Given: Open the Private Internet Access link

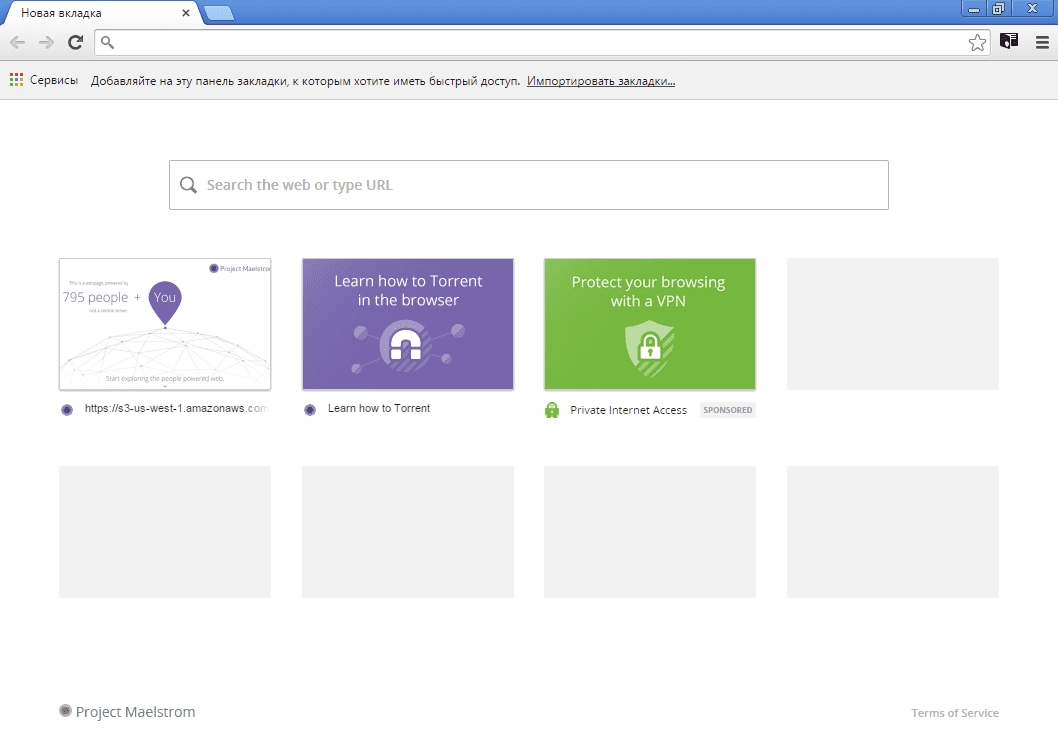Looking at the screenshot, I should tap(628, 409).
